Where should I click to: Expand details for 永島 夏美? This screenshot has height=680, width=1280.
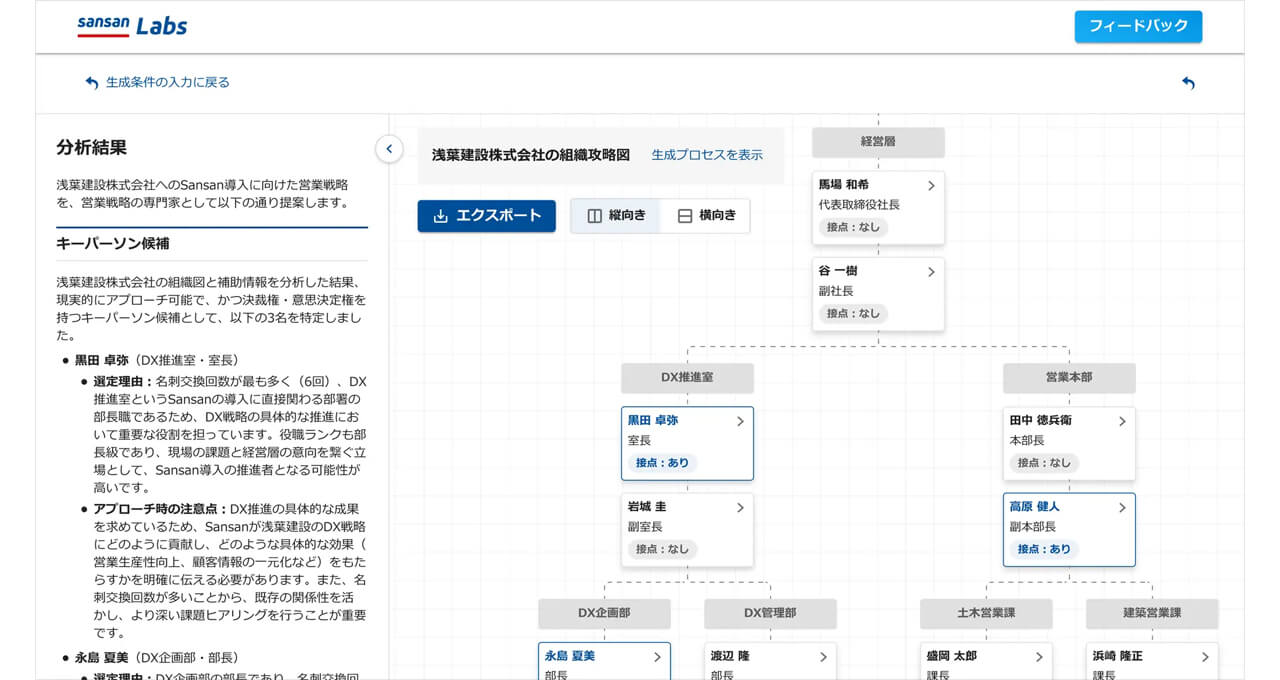(x=657, y=657)
